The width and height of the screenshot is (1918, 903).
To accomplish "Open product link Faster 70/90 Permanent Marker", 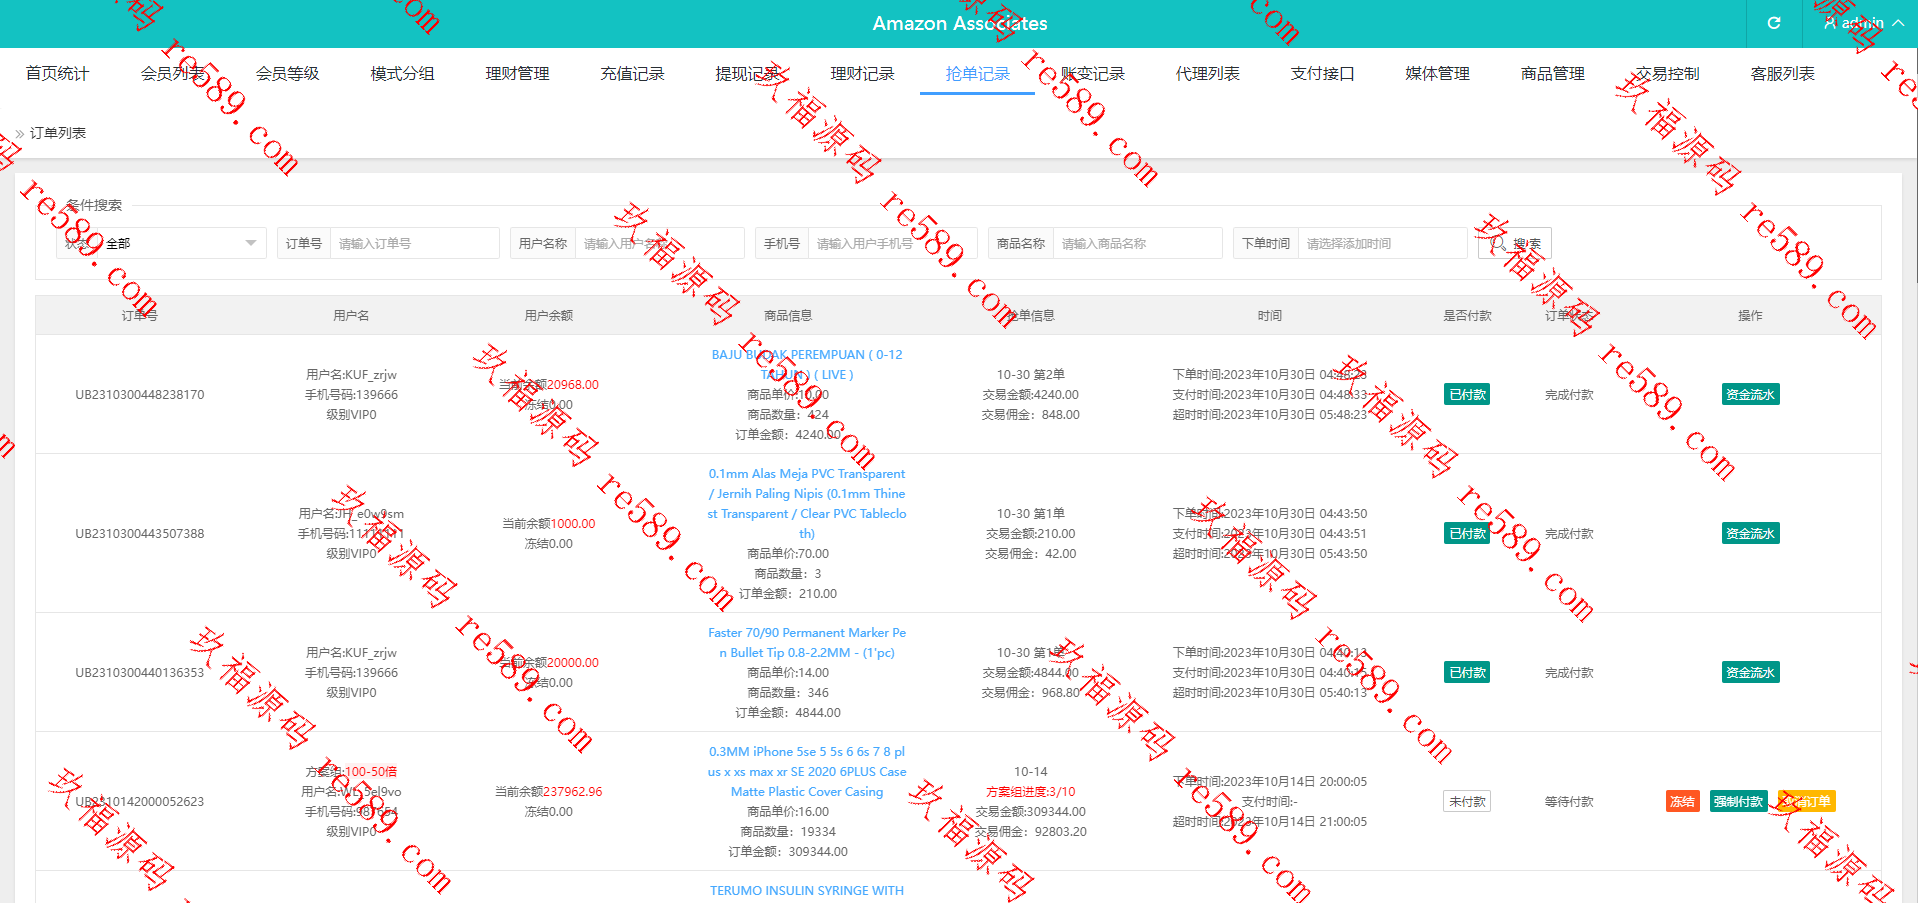I will click(x=807, y=642).
